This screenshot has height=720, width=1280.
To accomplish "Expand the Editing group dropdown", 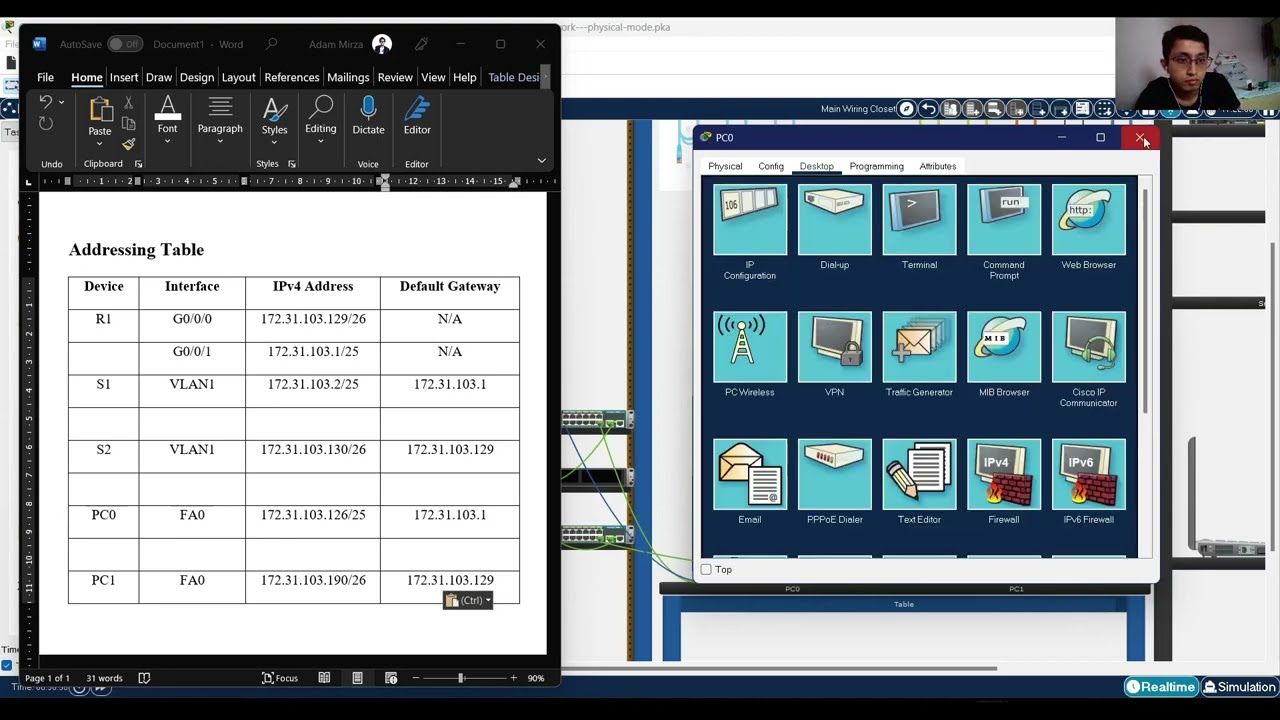I will point(320,142).
